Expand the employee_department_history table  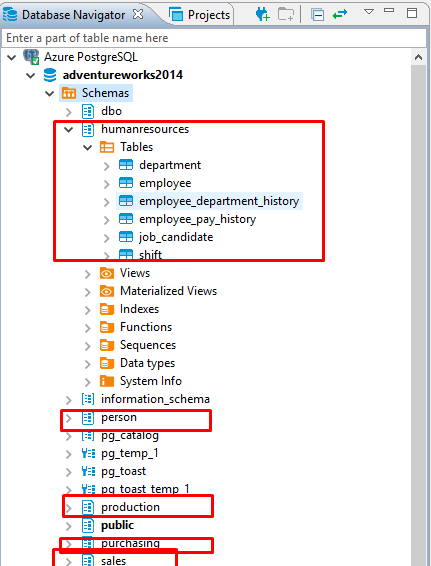click(106, 202)
